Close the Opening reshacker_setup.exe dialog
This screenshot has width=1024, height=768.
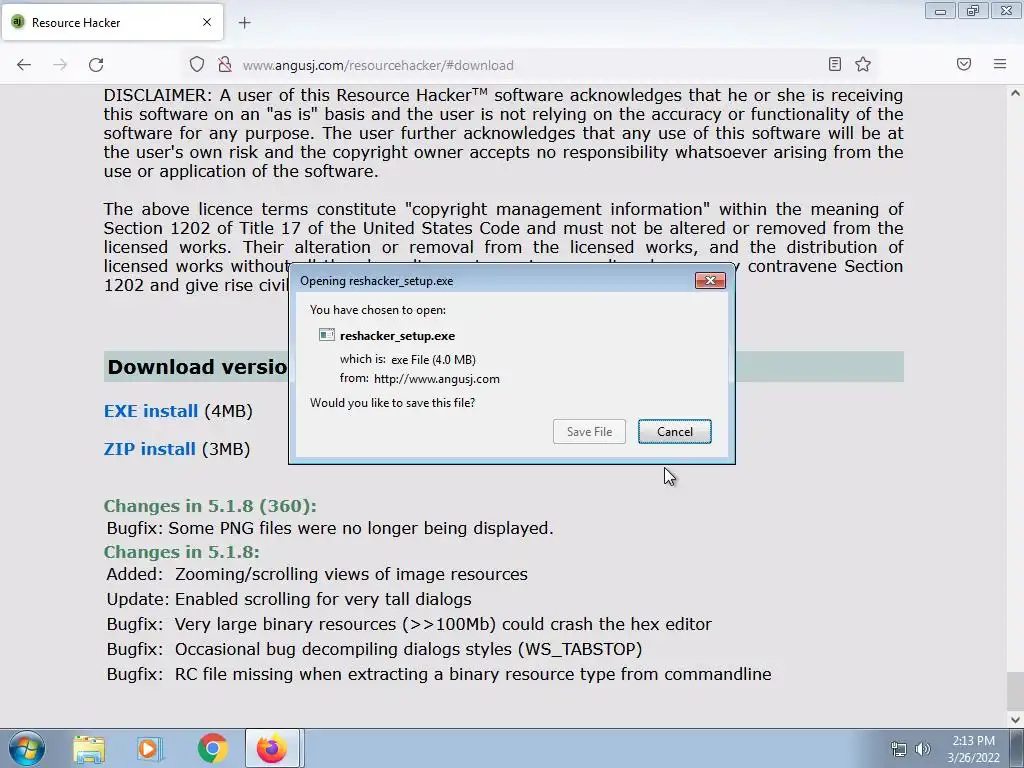click(710, 281)
